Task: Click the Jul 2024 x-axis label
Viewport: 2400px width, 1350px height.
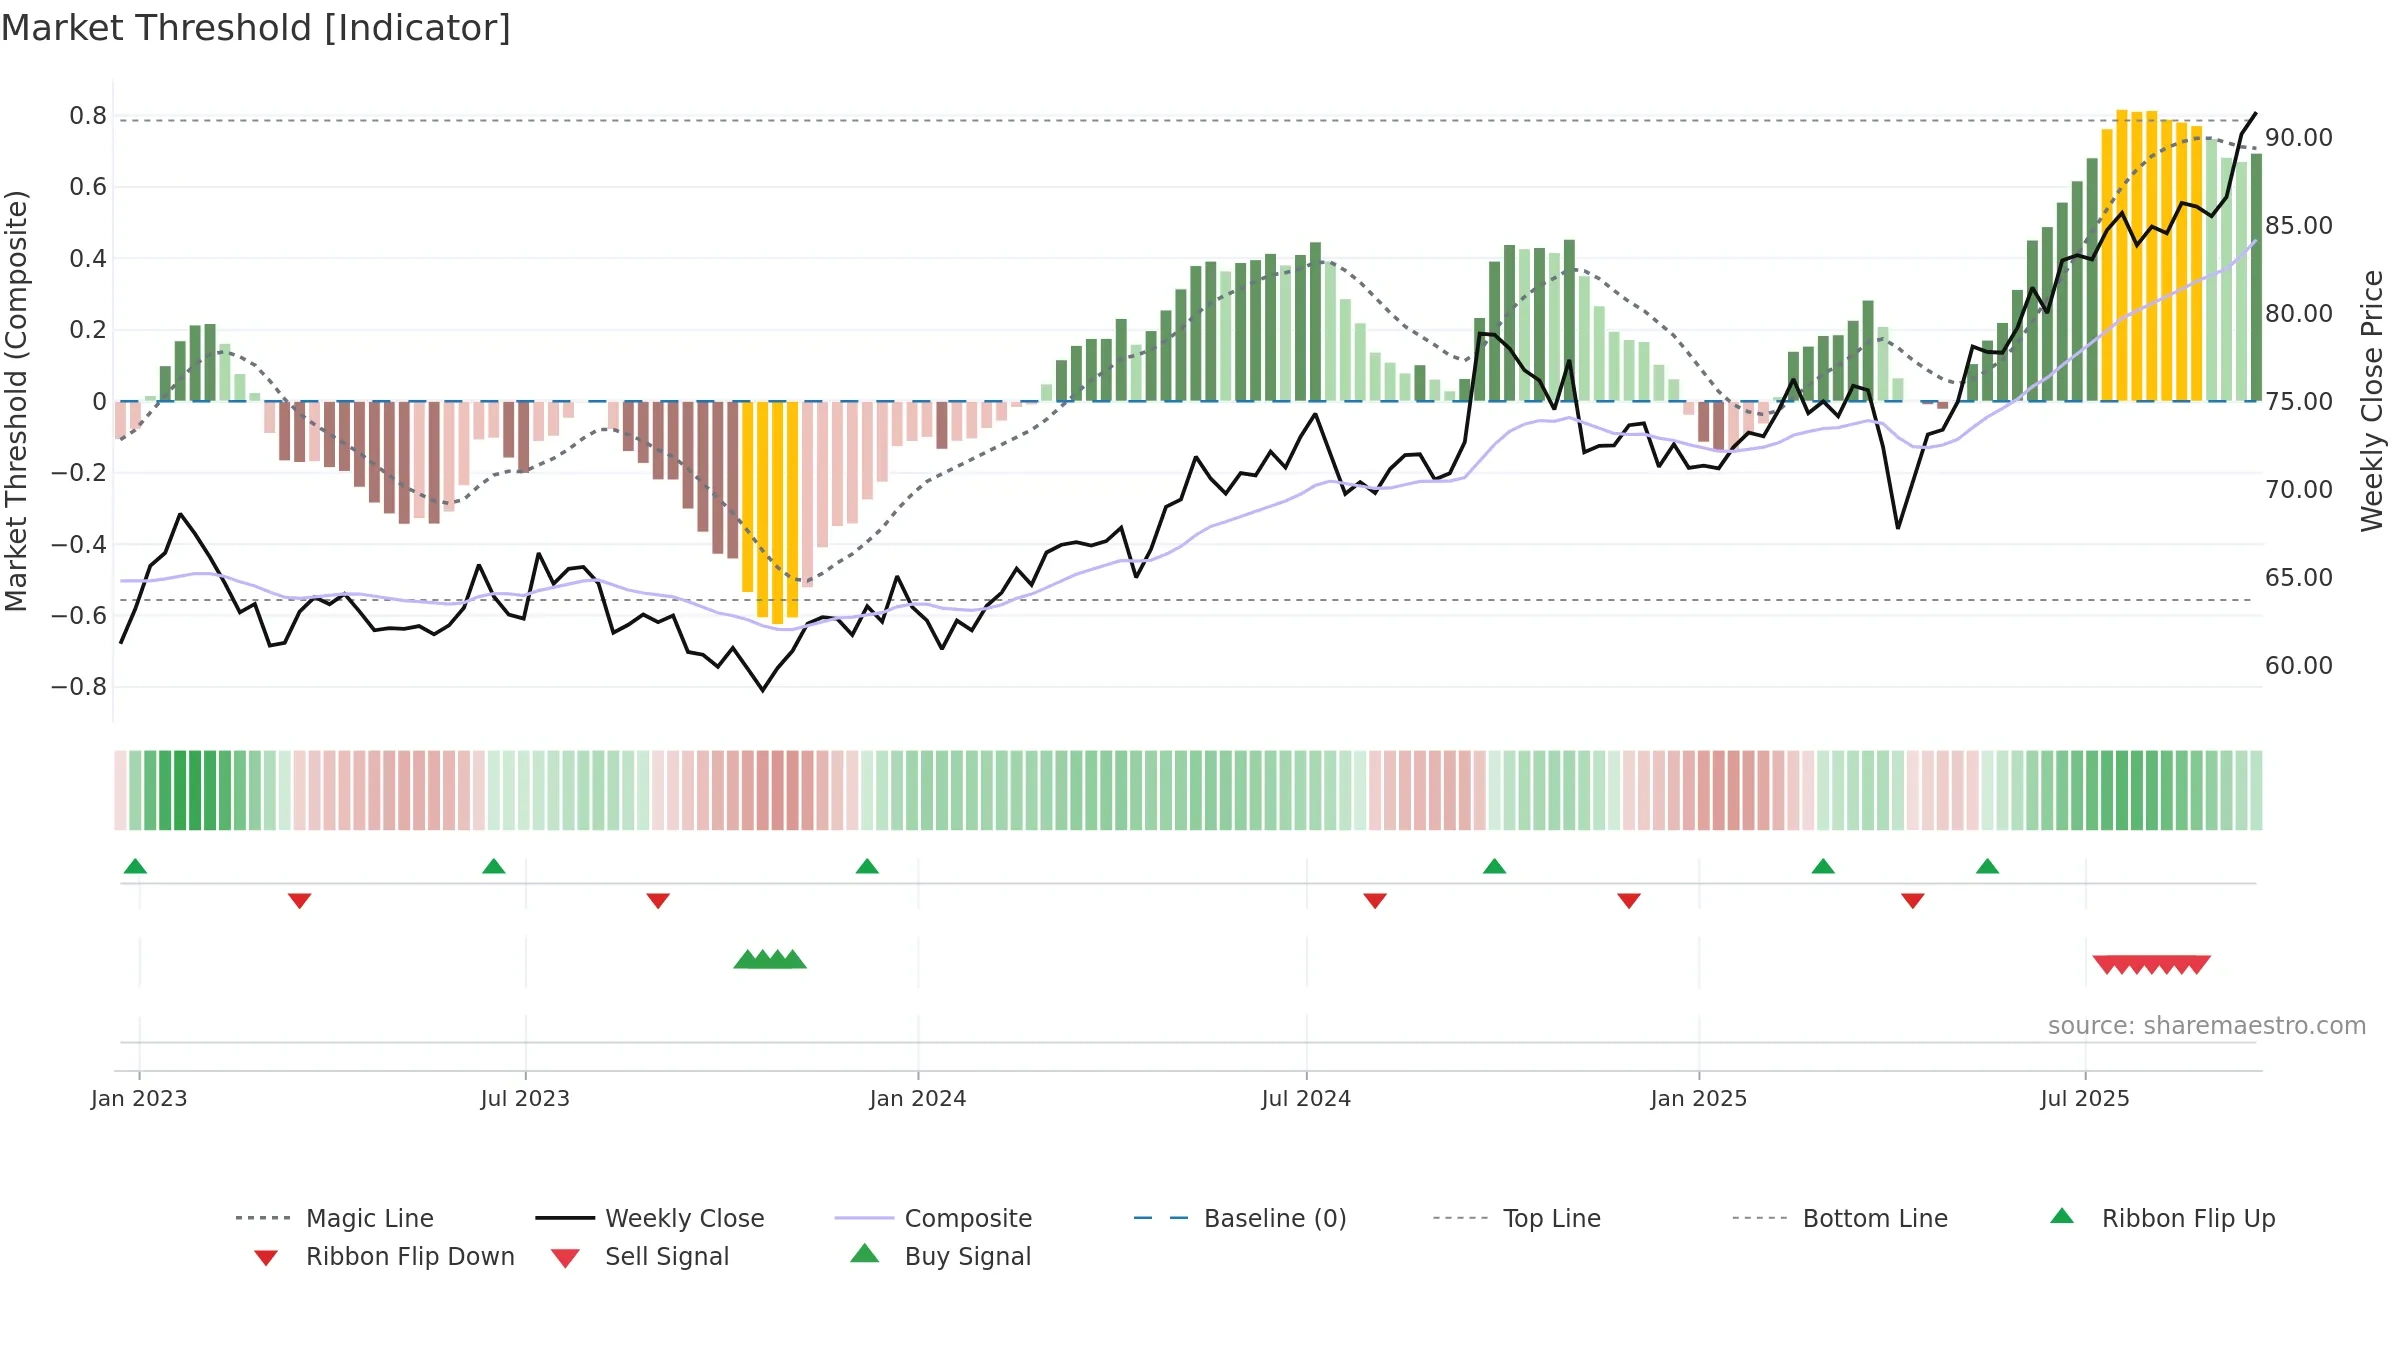Action: [x=1306, y=1099]
